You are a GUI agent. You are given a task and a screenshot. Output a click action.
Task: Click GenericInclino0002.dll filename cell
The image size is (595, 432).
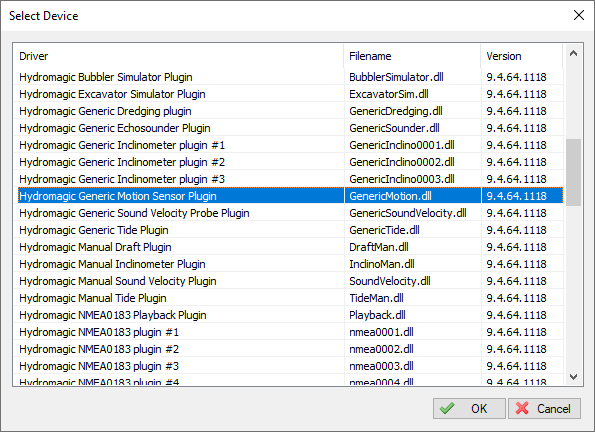[412, 162]
